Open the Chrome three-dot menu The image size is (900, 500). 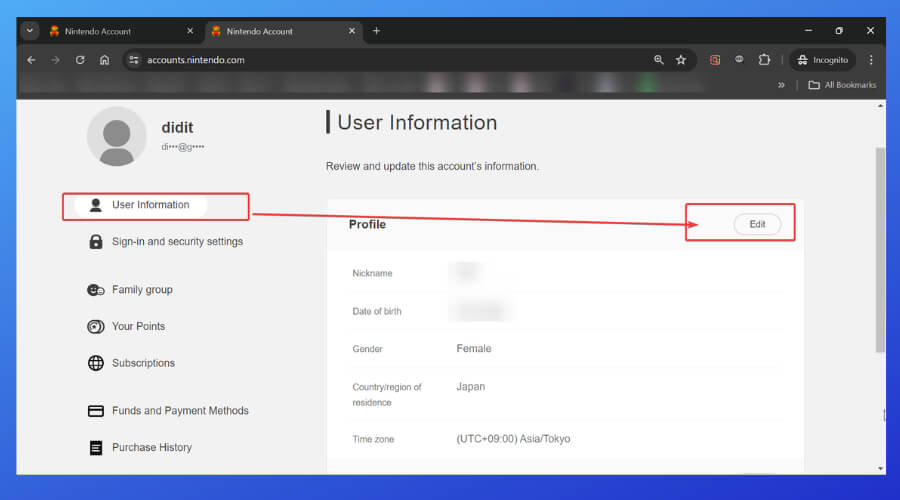point(871,60)
